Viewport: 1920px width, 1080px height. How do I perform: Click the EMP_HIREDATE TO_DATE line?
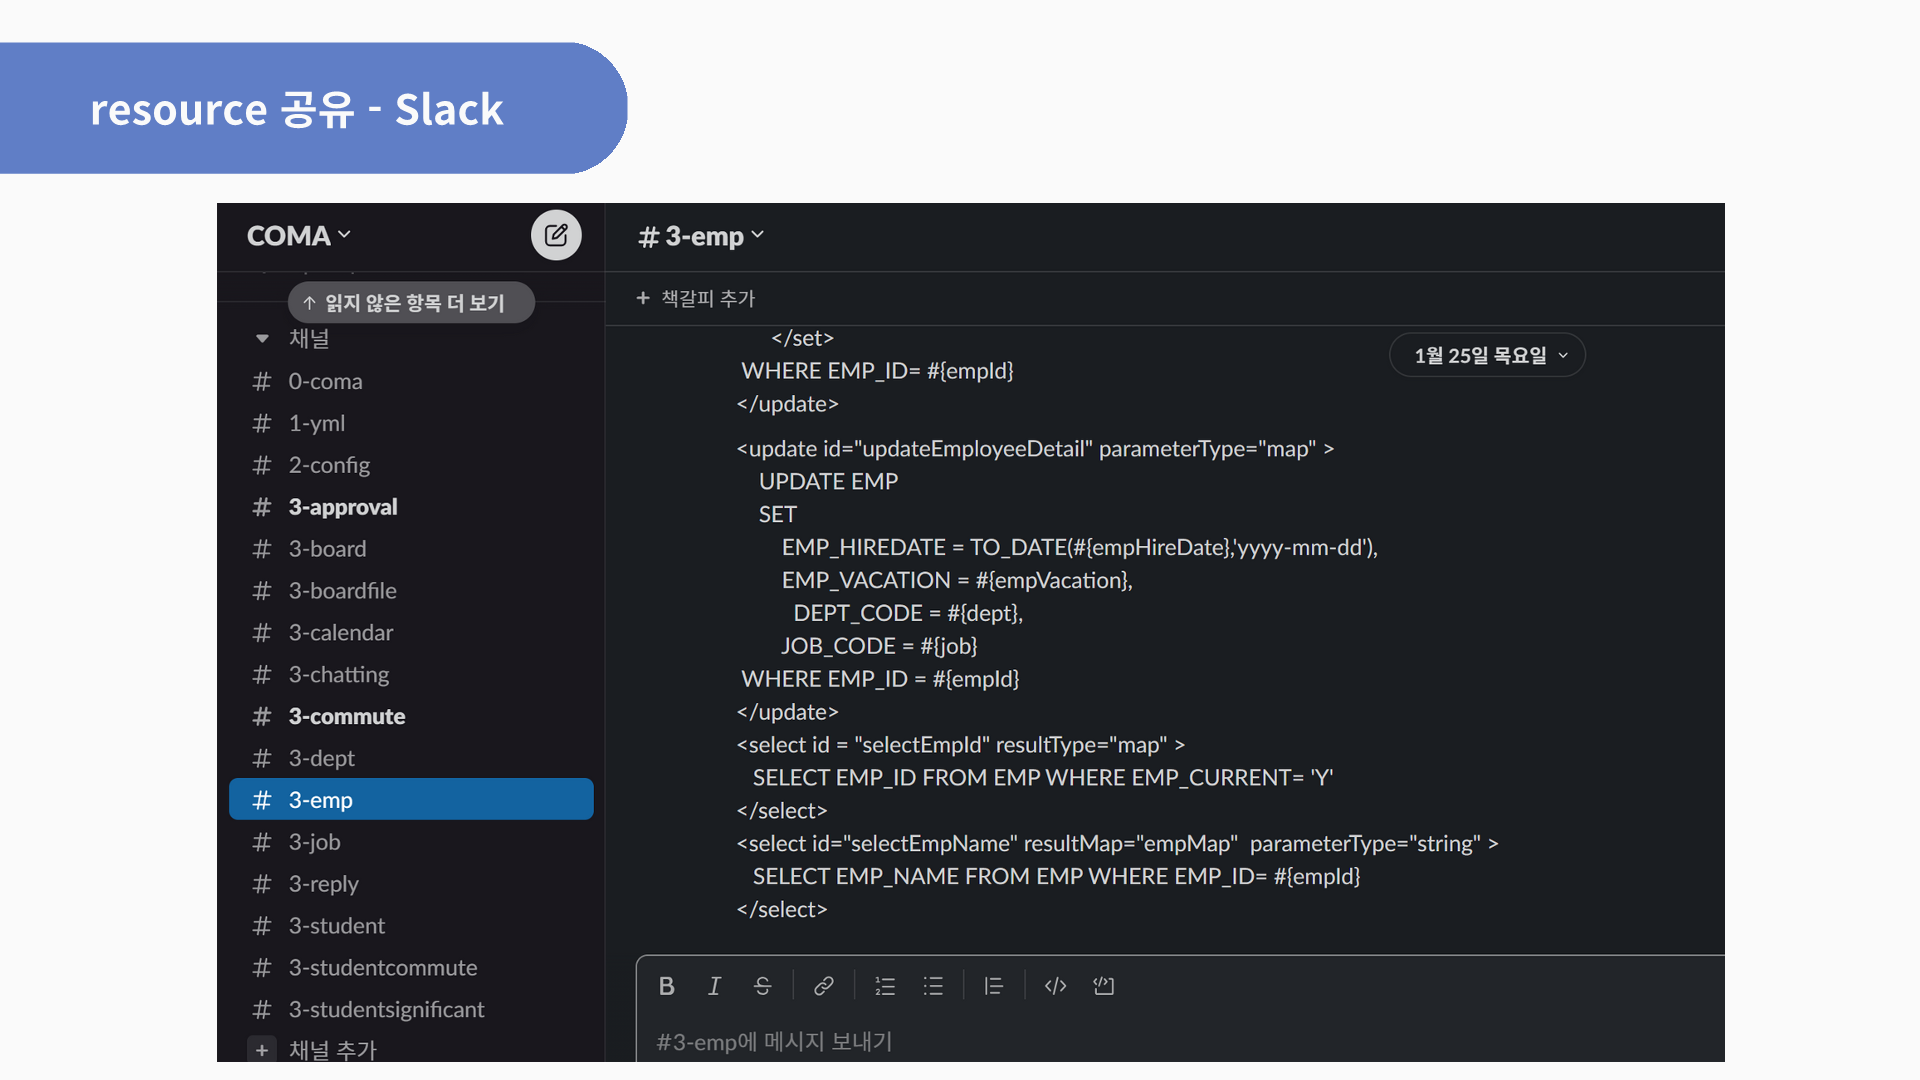[x=1080, y=548]
